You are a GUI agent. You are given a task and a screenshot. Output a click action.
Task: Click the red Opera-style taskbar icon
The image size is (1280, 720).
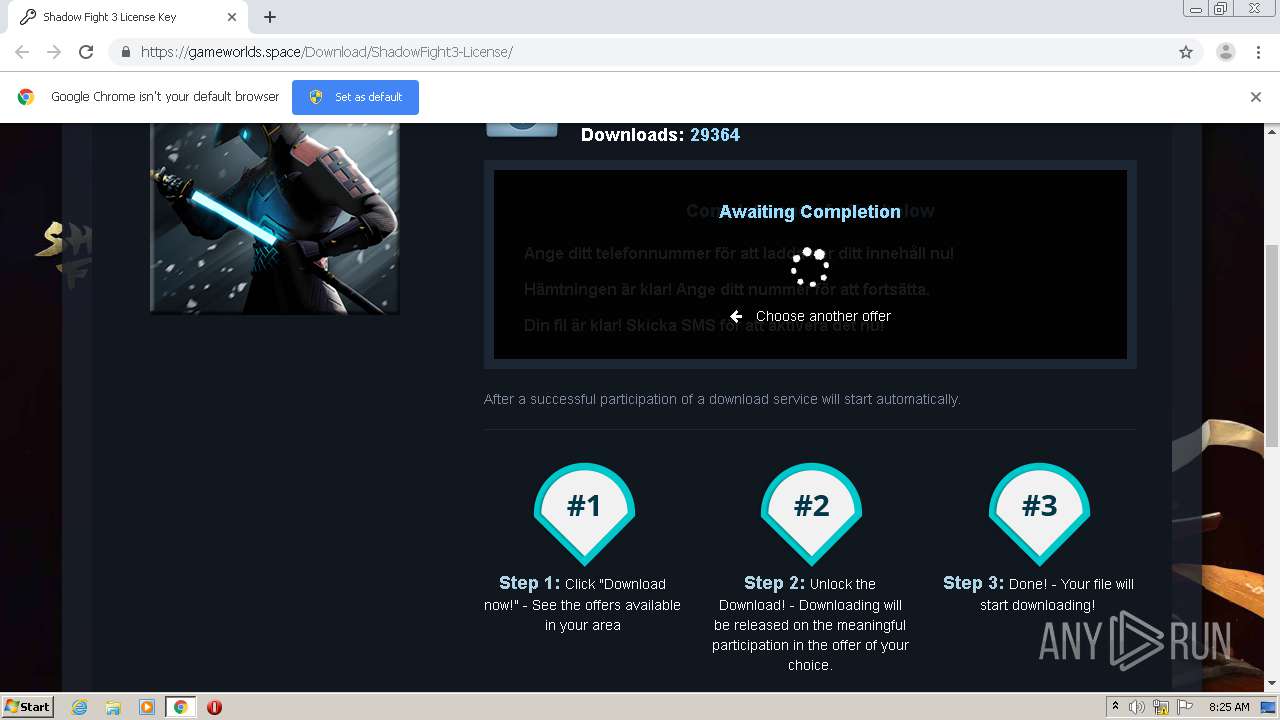214,707
